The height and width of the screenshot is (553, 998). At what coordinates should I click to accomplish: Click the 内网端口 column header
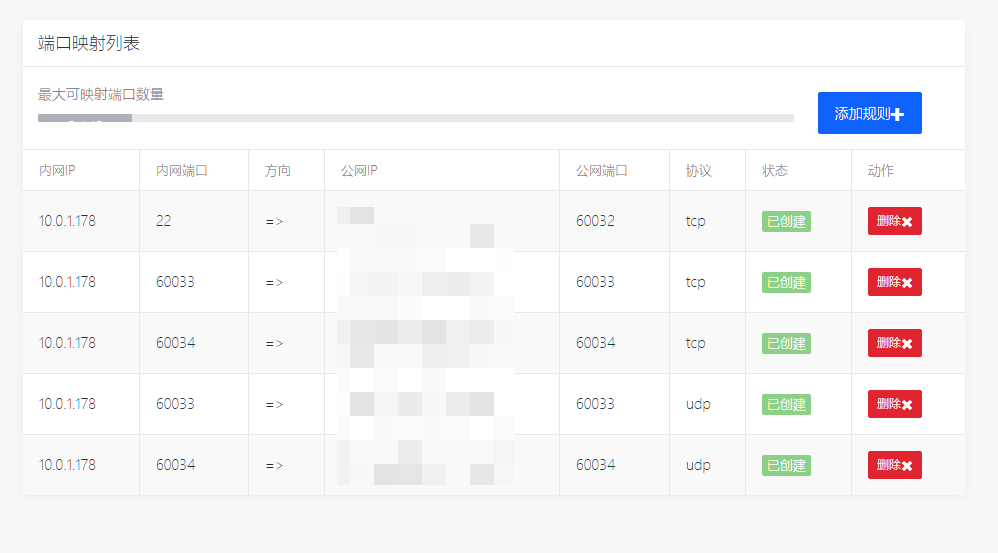point(182,171)
